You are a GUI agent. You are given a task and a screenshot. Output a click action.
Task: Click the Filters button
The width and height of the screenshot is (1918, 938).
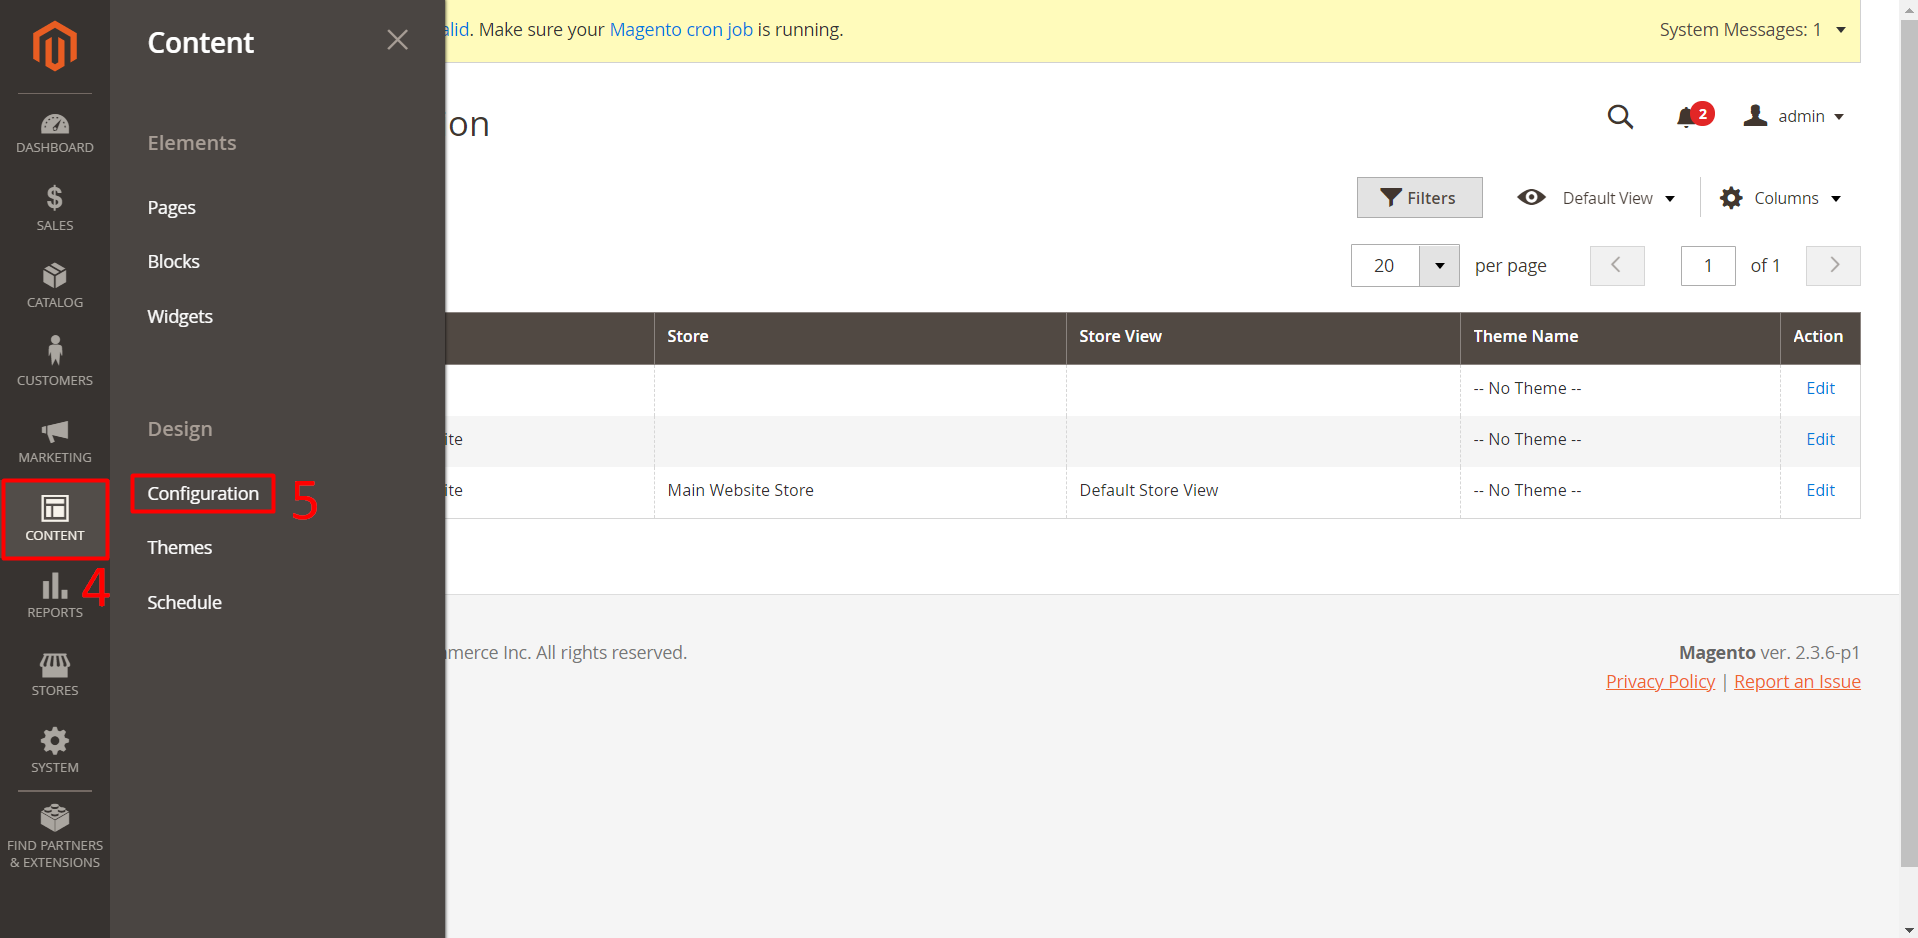(1418, 198)
